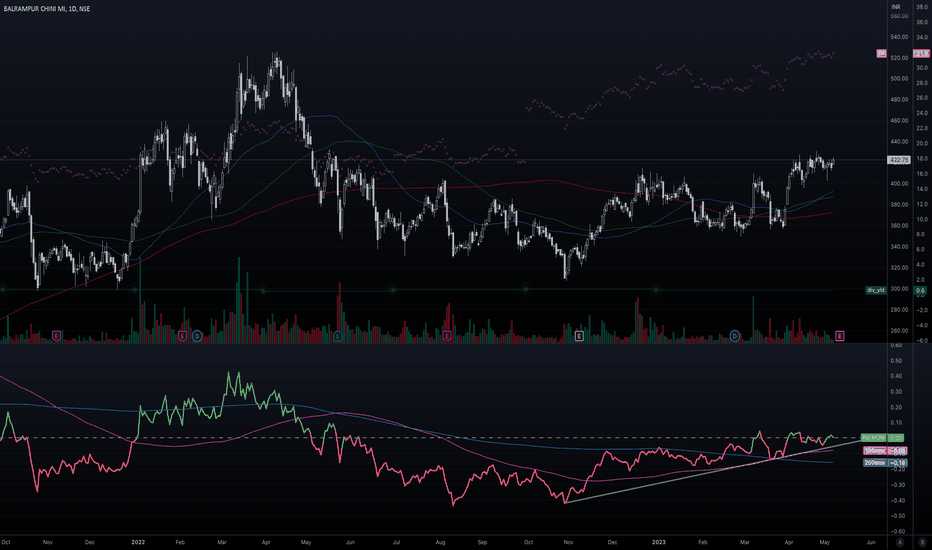Open the earnings E marker in February 2022
This screenshot has height=550, width=932.
[182, 337]
